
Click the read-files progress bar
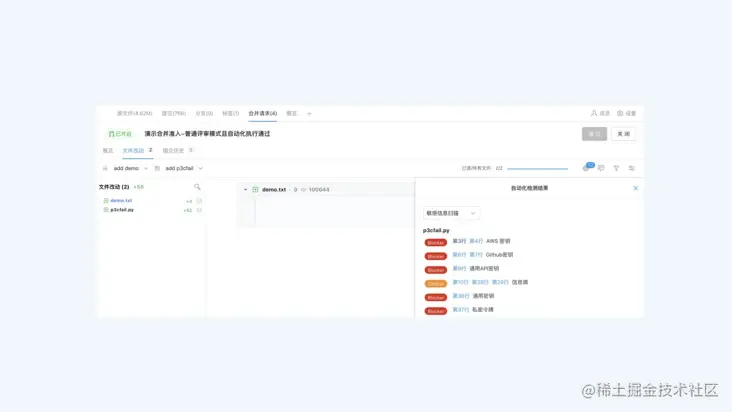tap(537, 168)
